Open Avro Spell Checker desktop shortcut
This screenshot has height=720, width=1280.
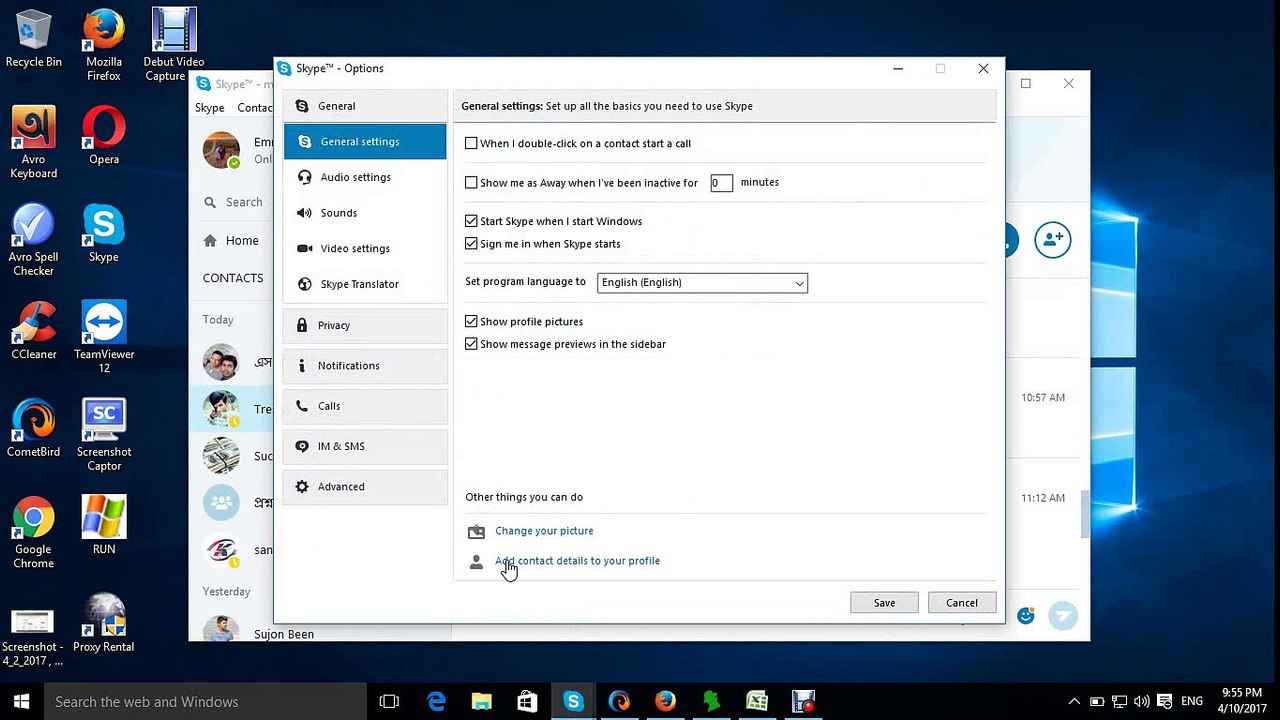(34, 241)
